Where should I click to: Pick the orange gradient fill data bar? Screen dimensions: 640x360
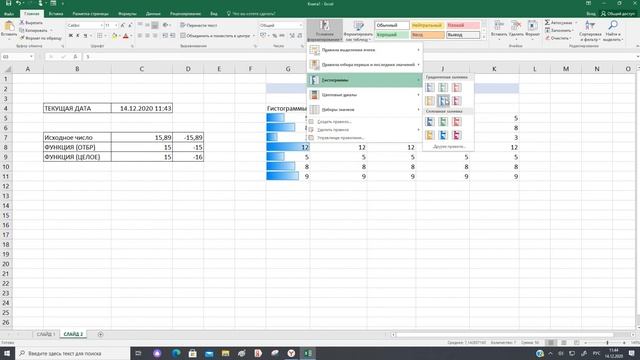tap(430, 100)
